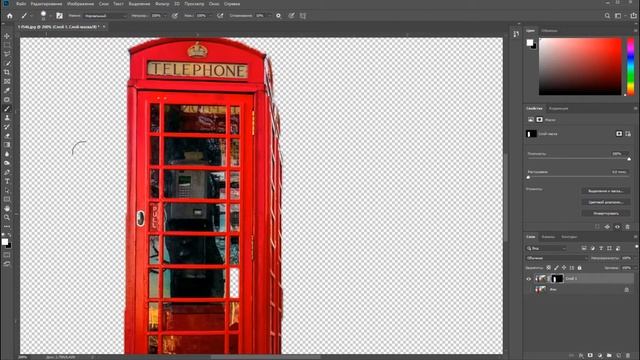Select the Pen tool
640x360 pixels.
click(7, 172)
